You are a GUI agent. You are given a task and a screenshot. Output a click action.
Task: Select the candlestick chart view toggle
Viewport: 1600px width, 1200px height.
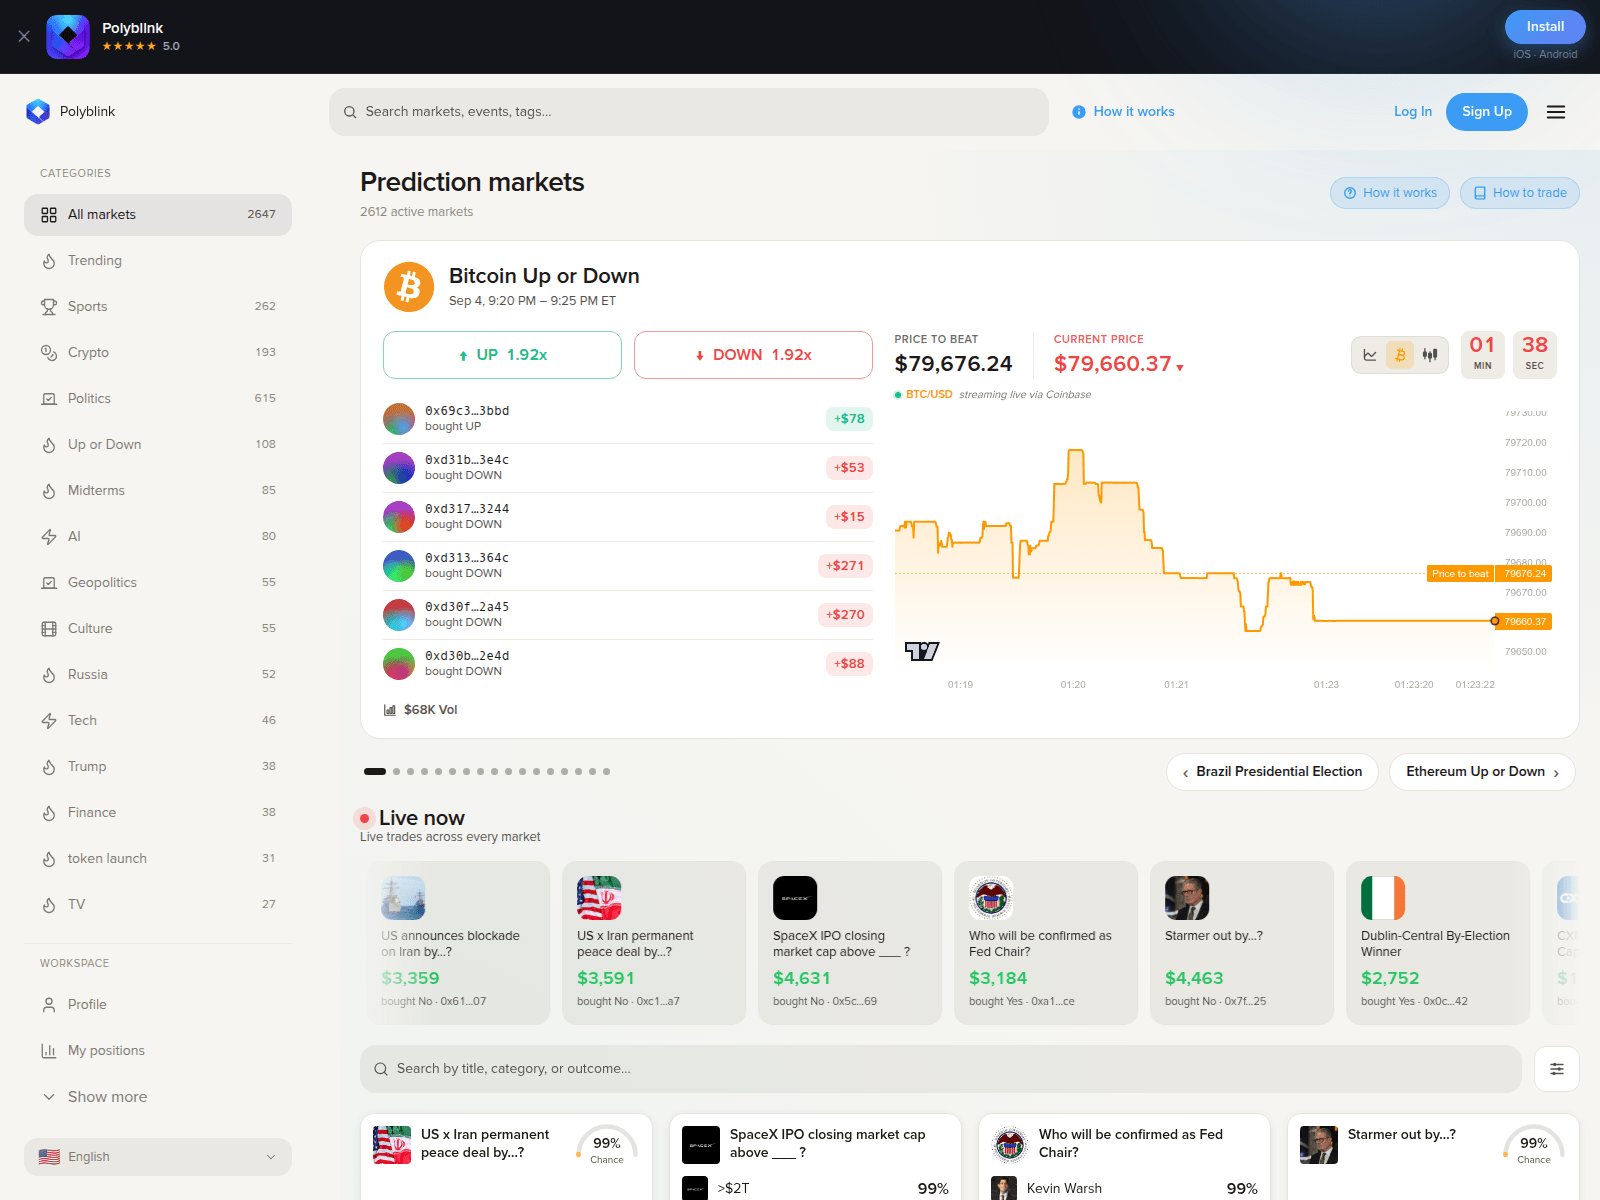pos(1430,355)
